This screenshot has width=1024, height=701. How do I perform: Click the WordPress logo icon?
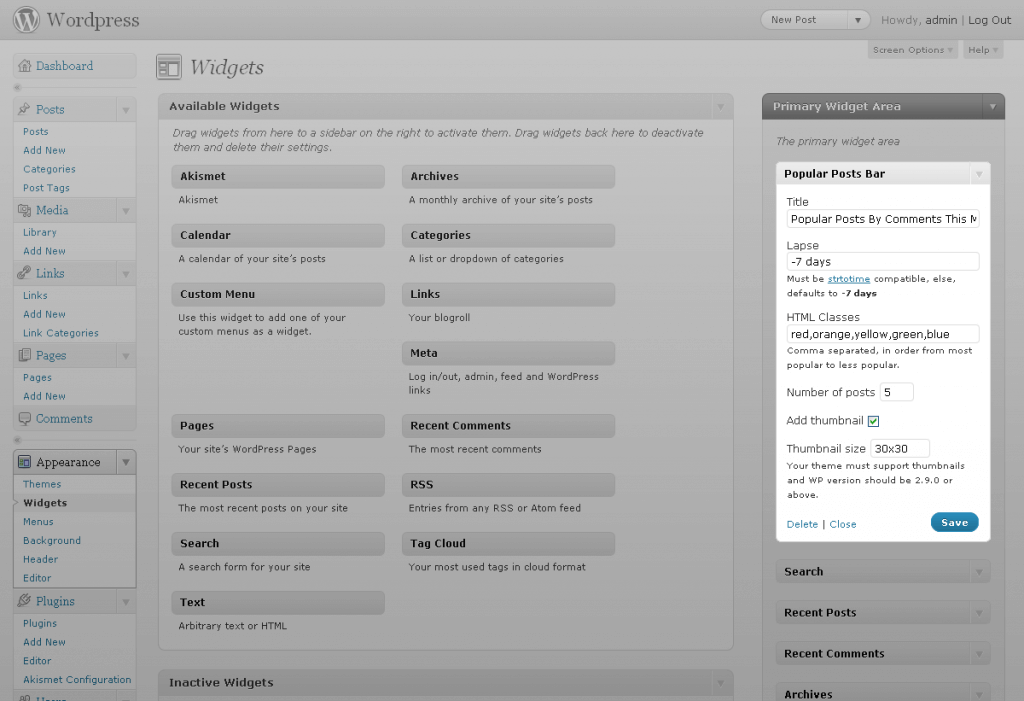pyautogui.click(x=27, y=20)
